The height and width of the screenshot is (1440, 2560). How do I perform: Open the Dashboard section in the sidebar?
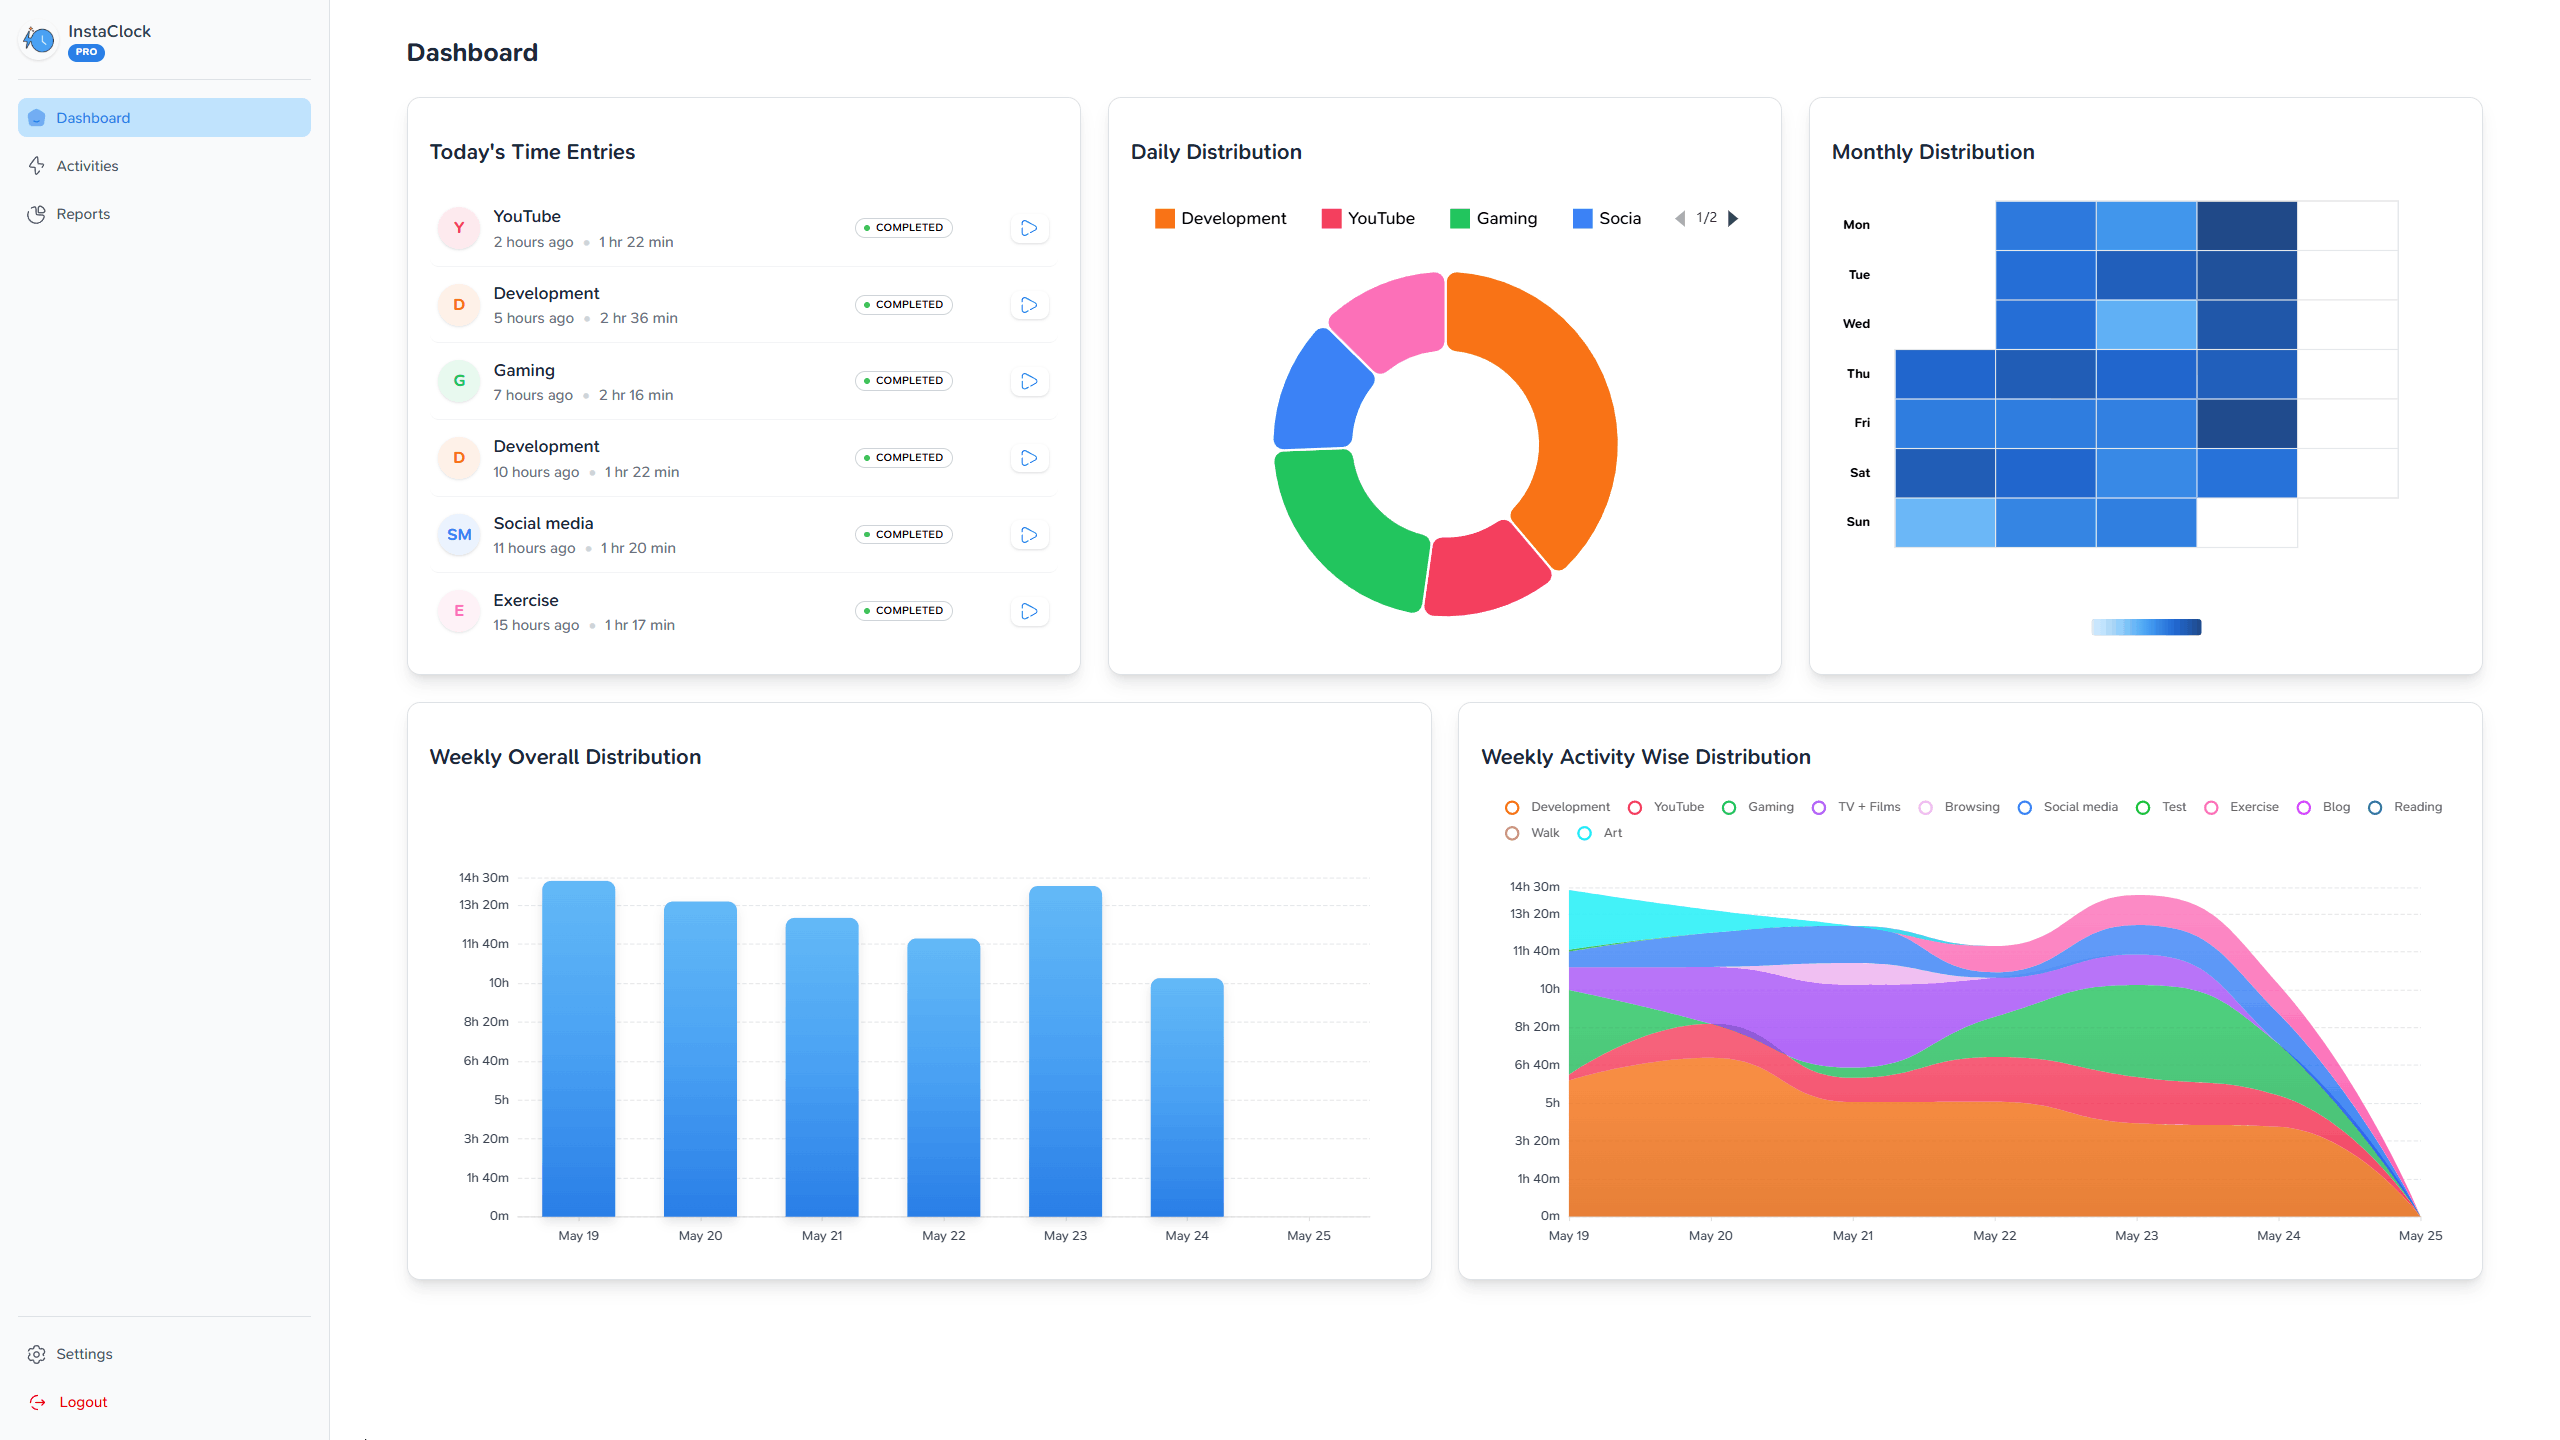(93, 117)
